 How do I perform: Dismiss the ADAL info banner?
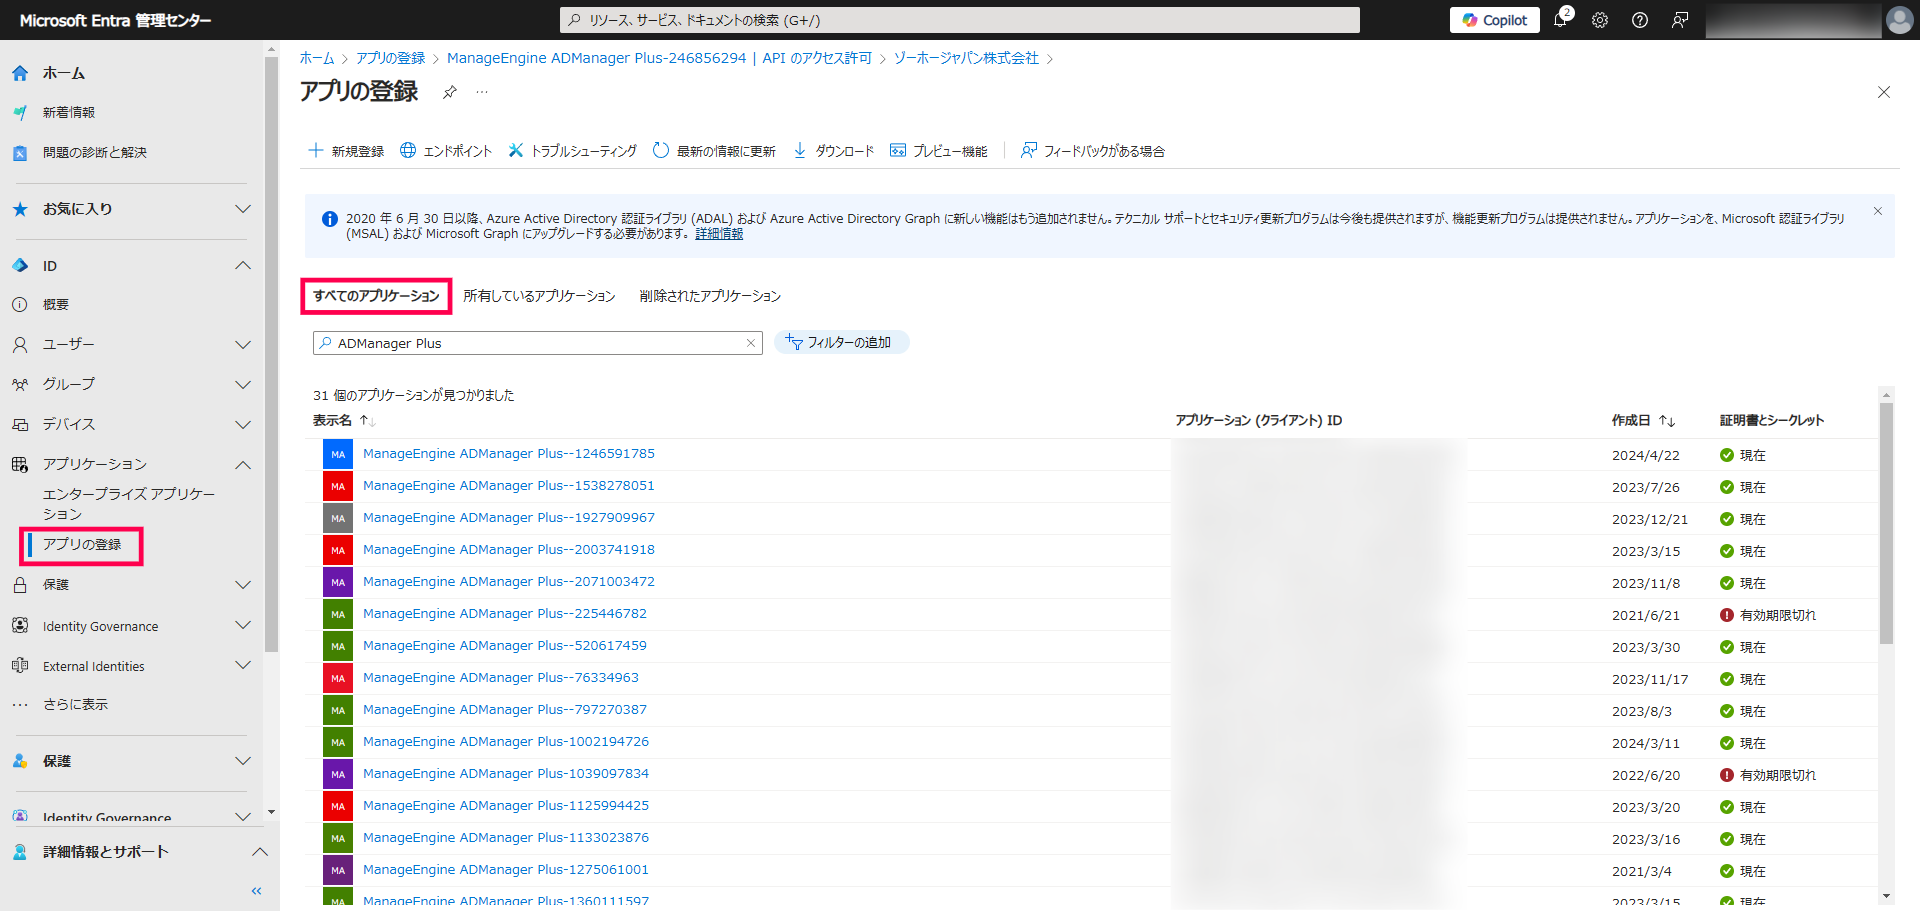[1878, 211]
